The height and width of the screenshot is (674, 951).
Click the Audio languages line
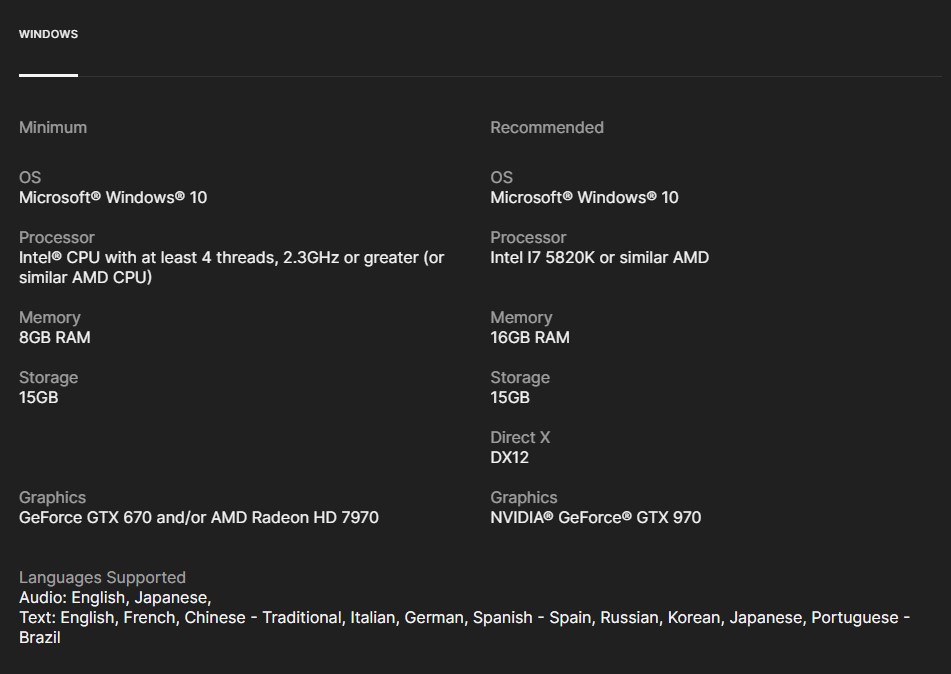coord(115,597)
